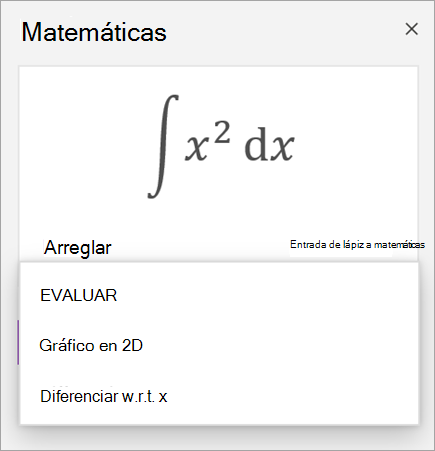
Task: Click the purple marker beside Gráfico en 2D
Action: [18, 342]
